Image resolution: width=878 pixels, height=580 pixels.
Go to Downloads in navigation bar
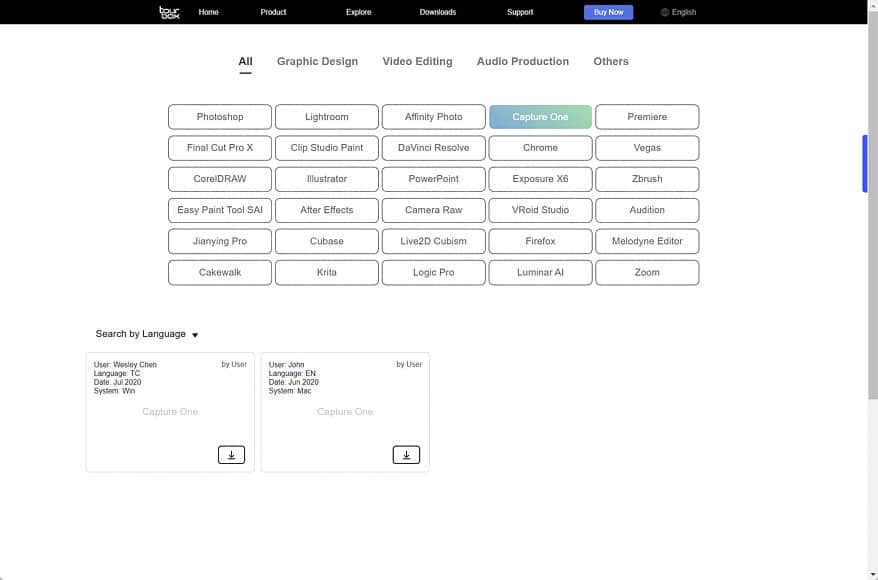coord(438,12)
